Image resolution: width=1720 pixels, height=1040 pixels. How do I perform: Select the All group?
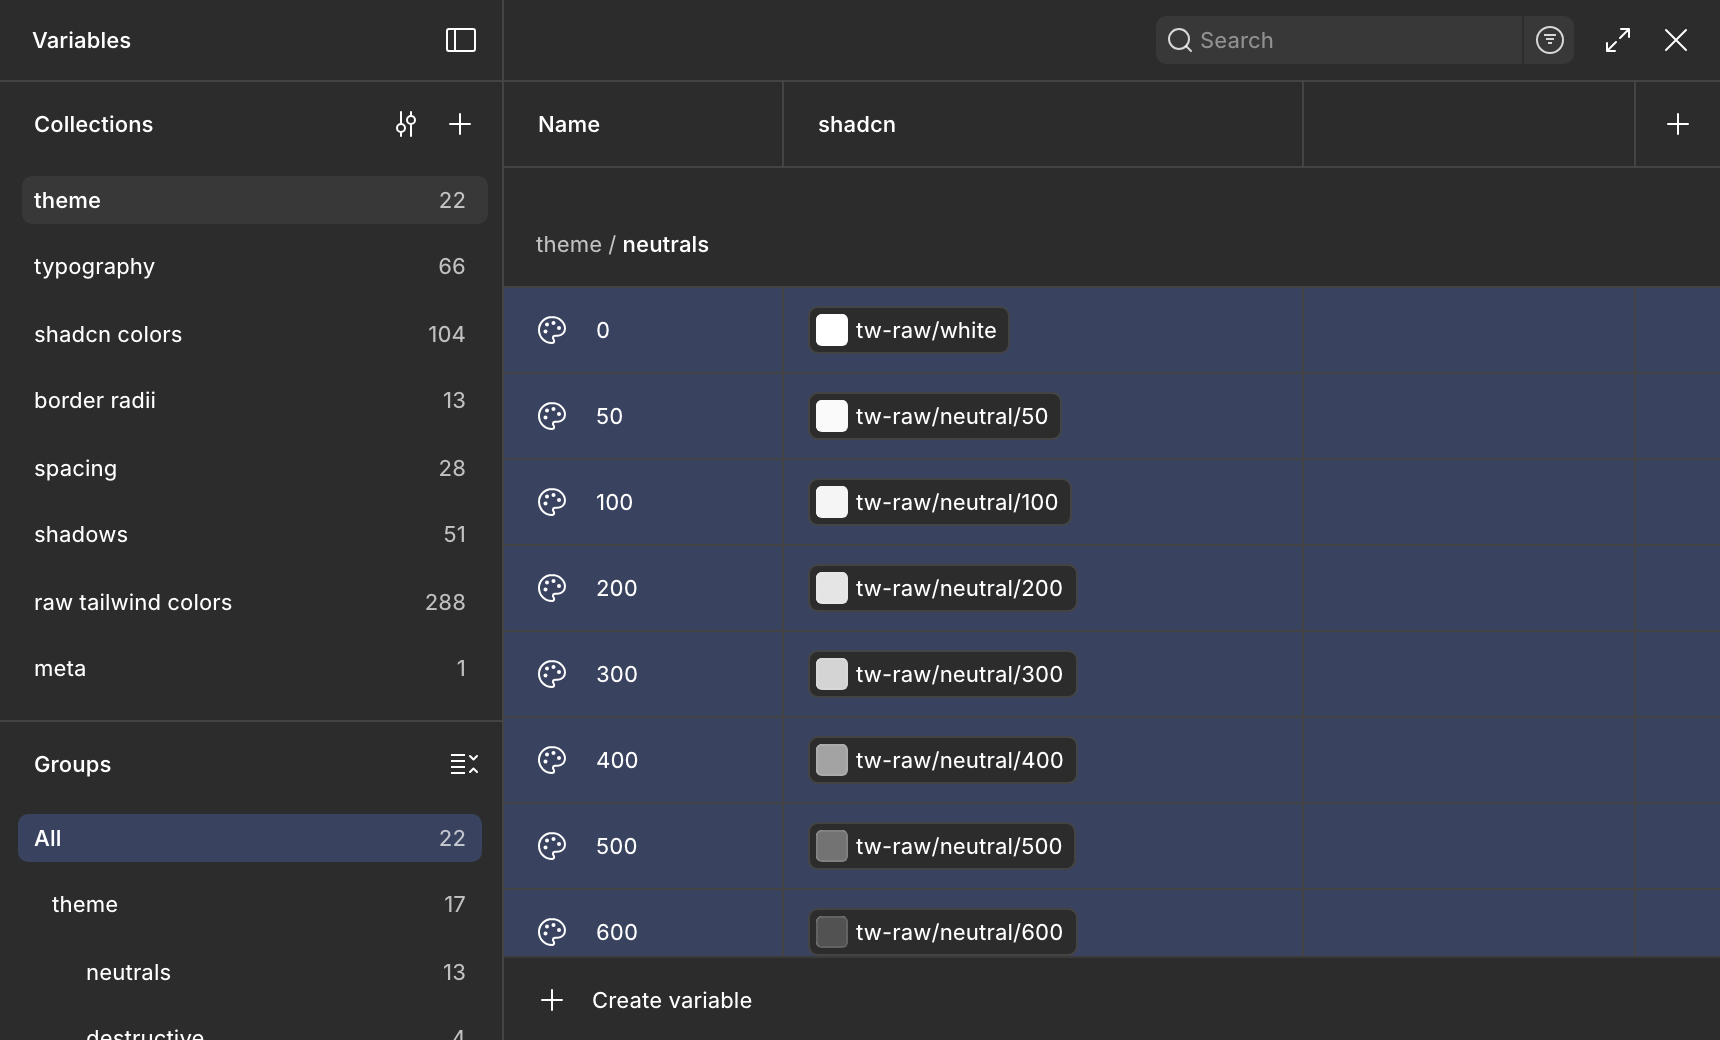[250, 838]
